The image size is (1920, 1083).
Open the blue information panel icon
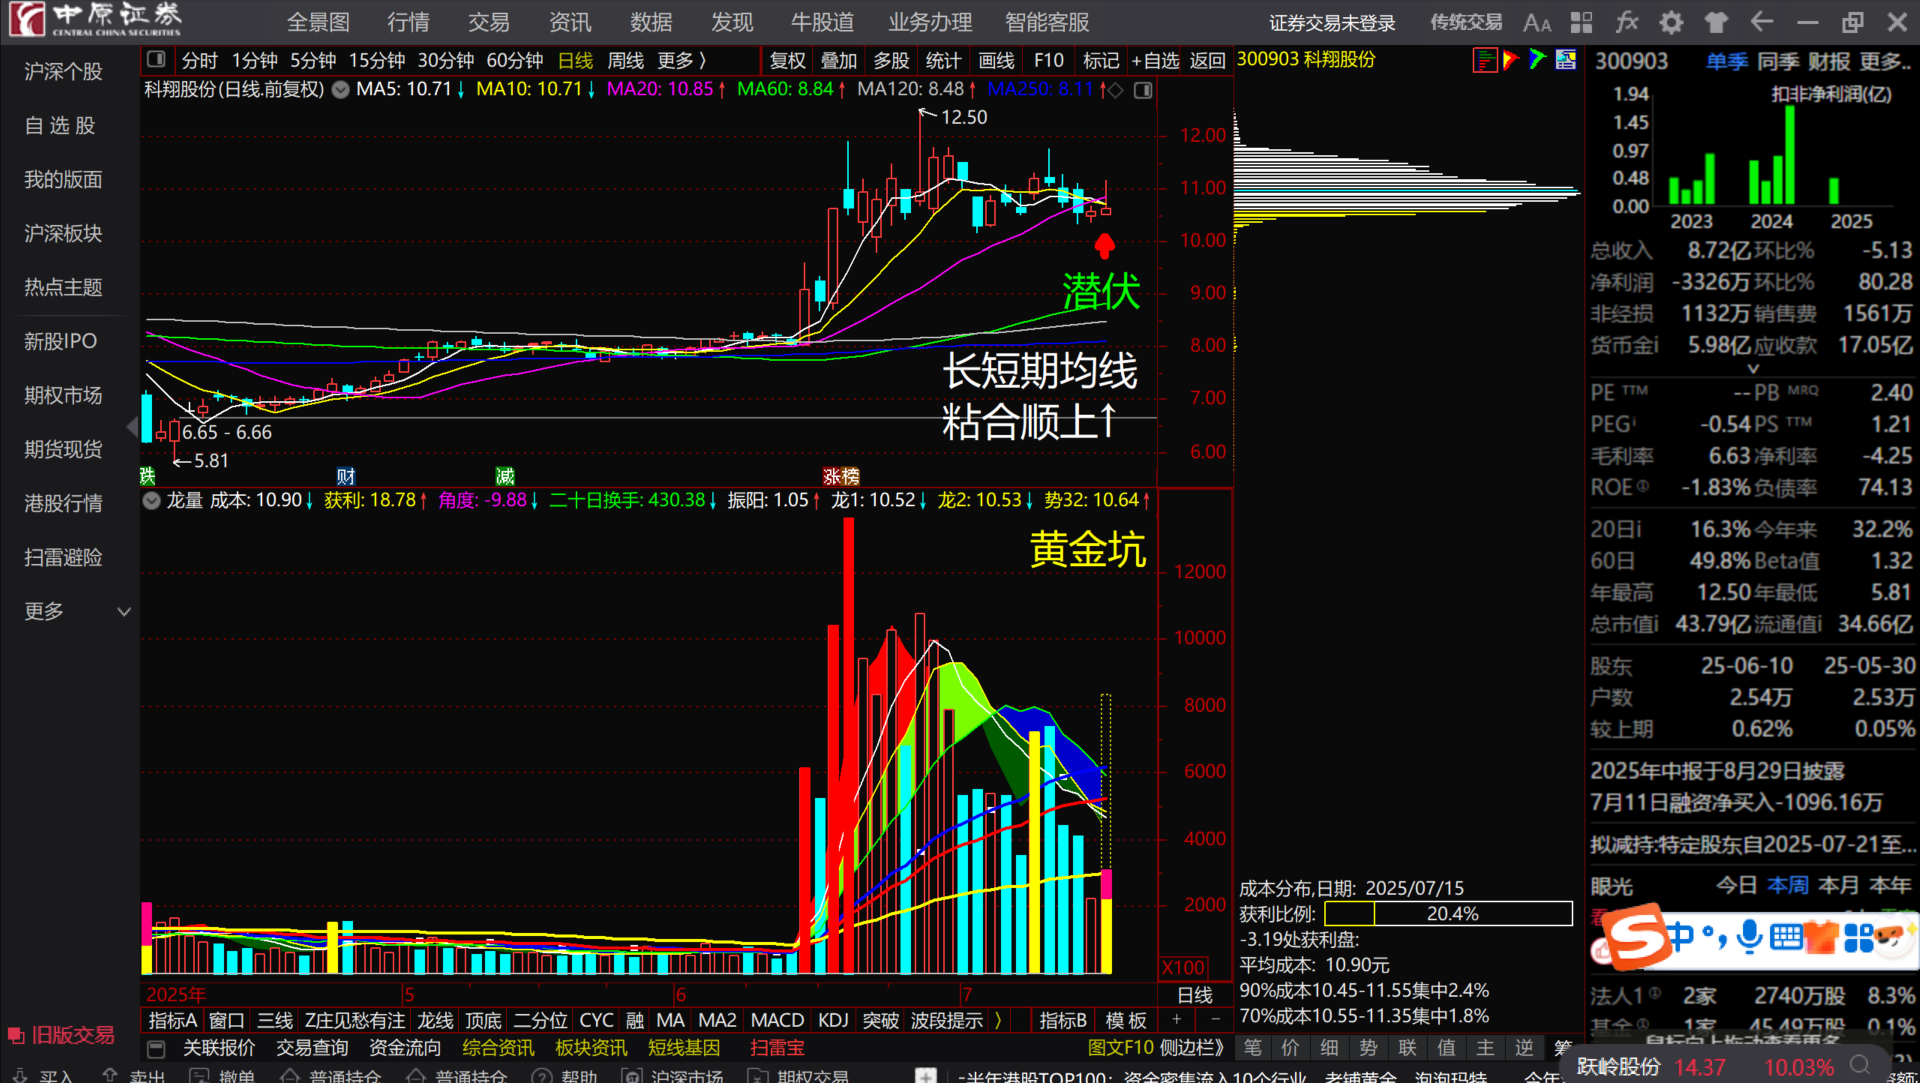1566,60
